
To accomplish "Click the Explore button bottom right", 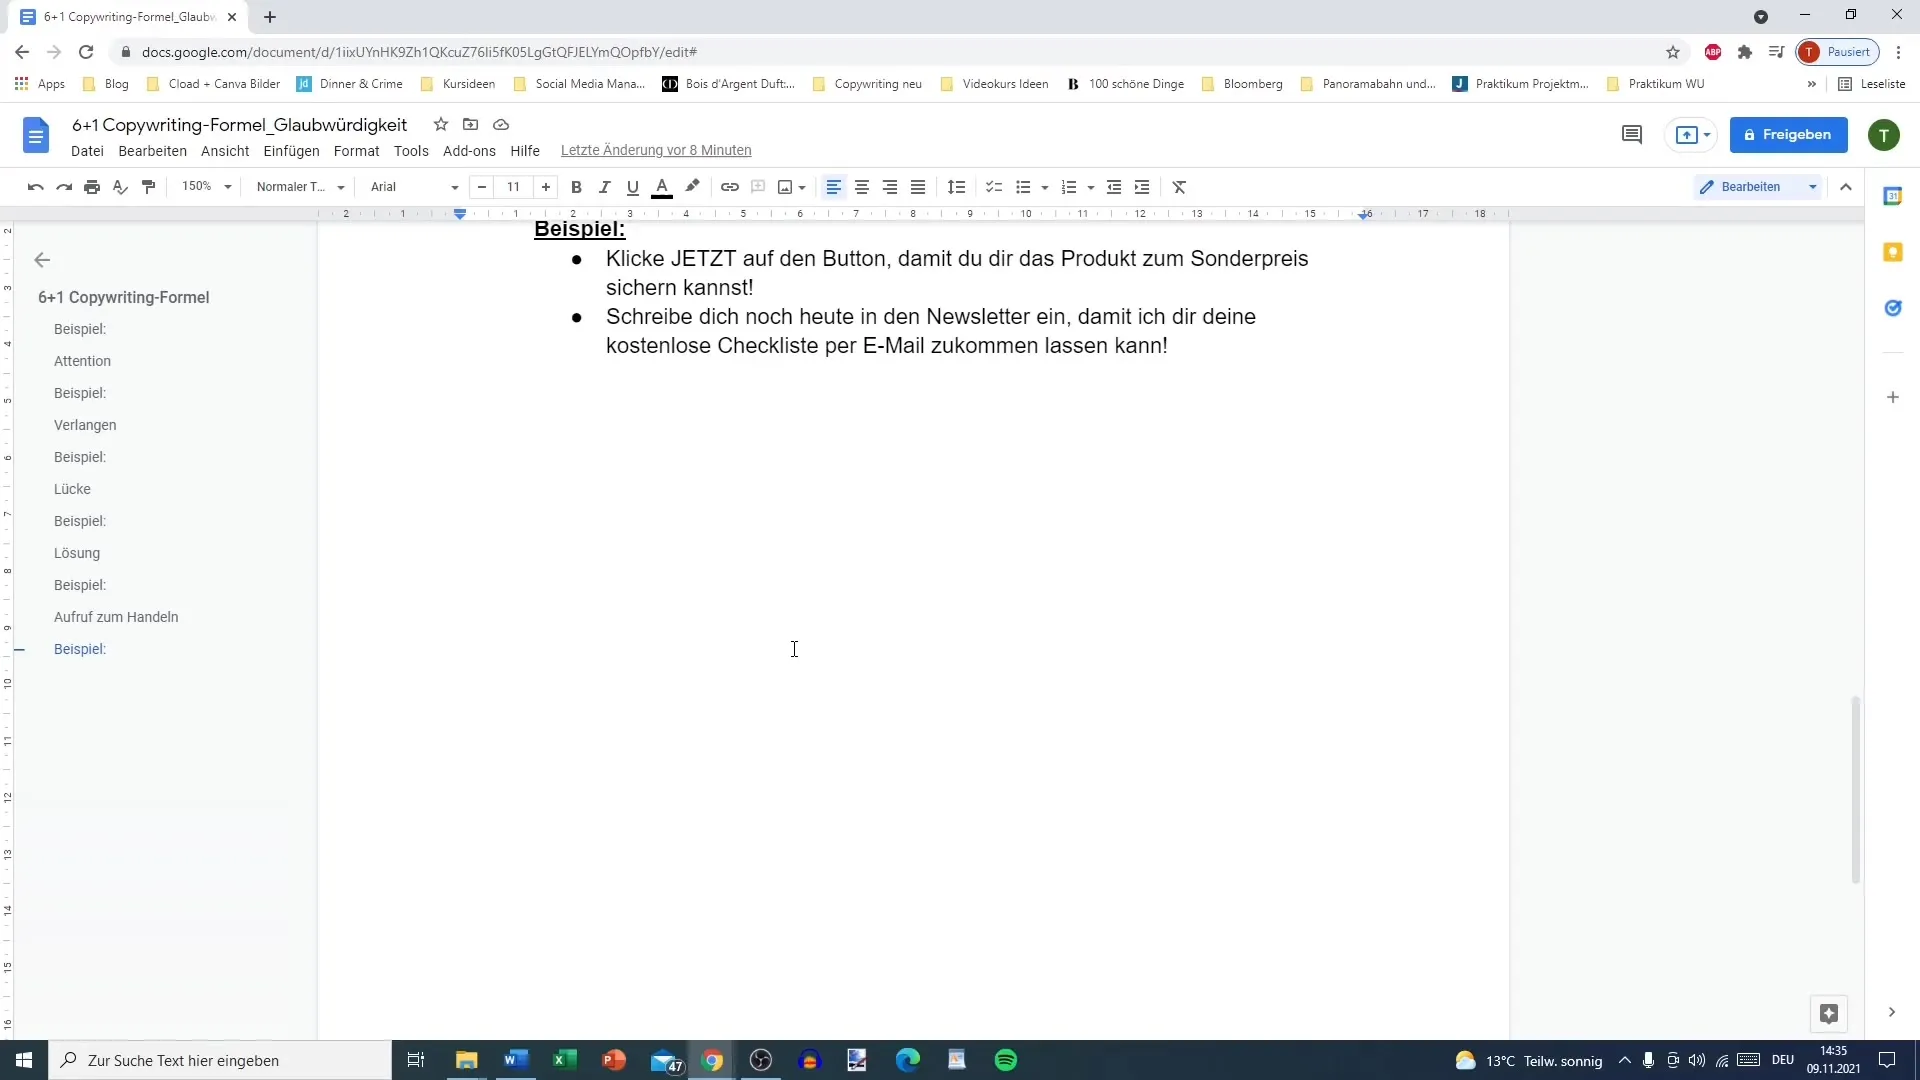I will click(1829, 1014).
